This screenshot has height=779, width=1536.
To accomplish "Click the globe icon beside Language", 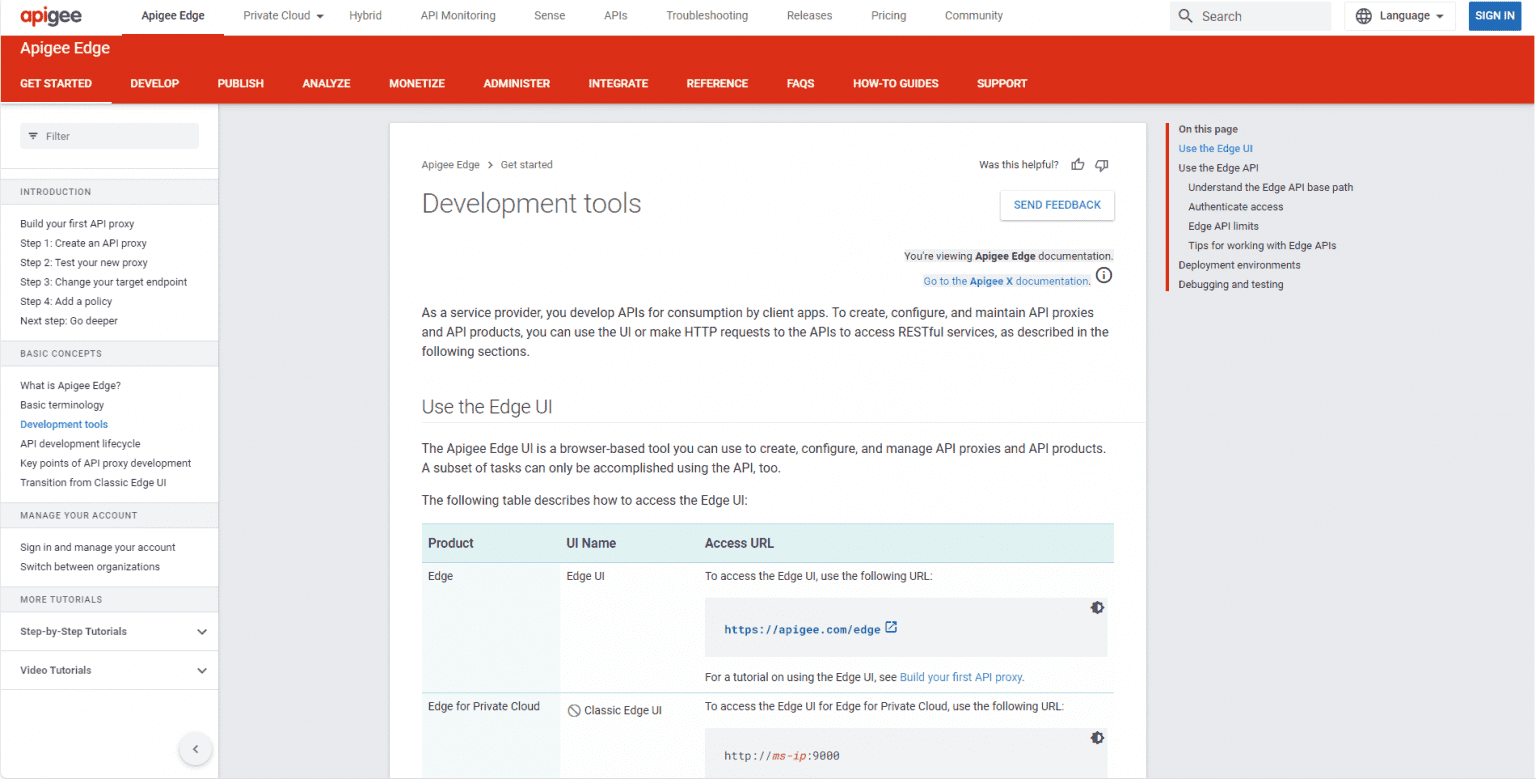I will pyautogui.click(x=1362, y=15).
